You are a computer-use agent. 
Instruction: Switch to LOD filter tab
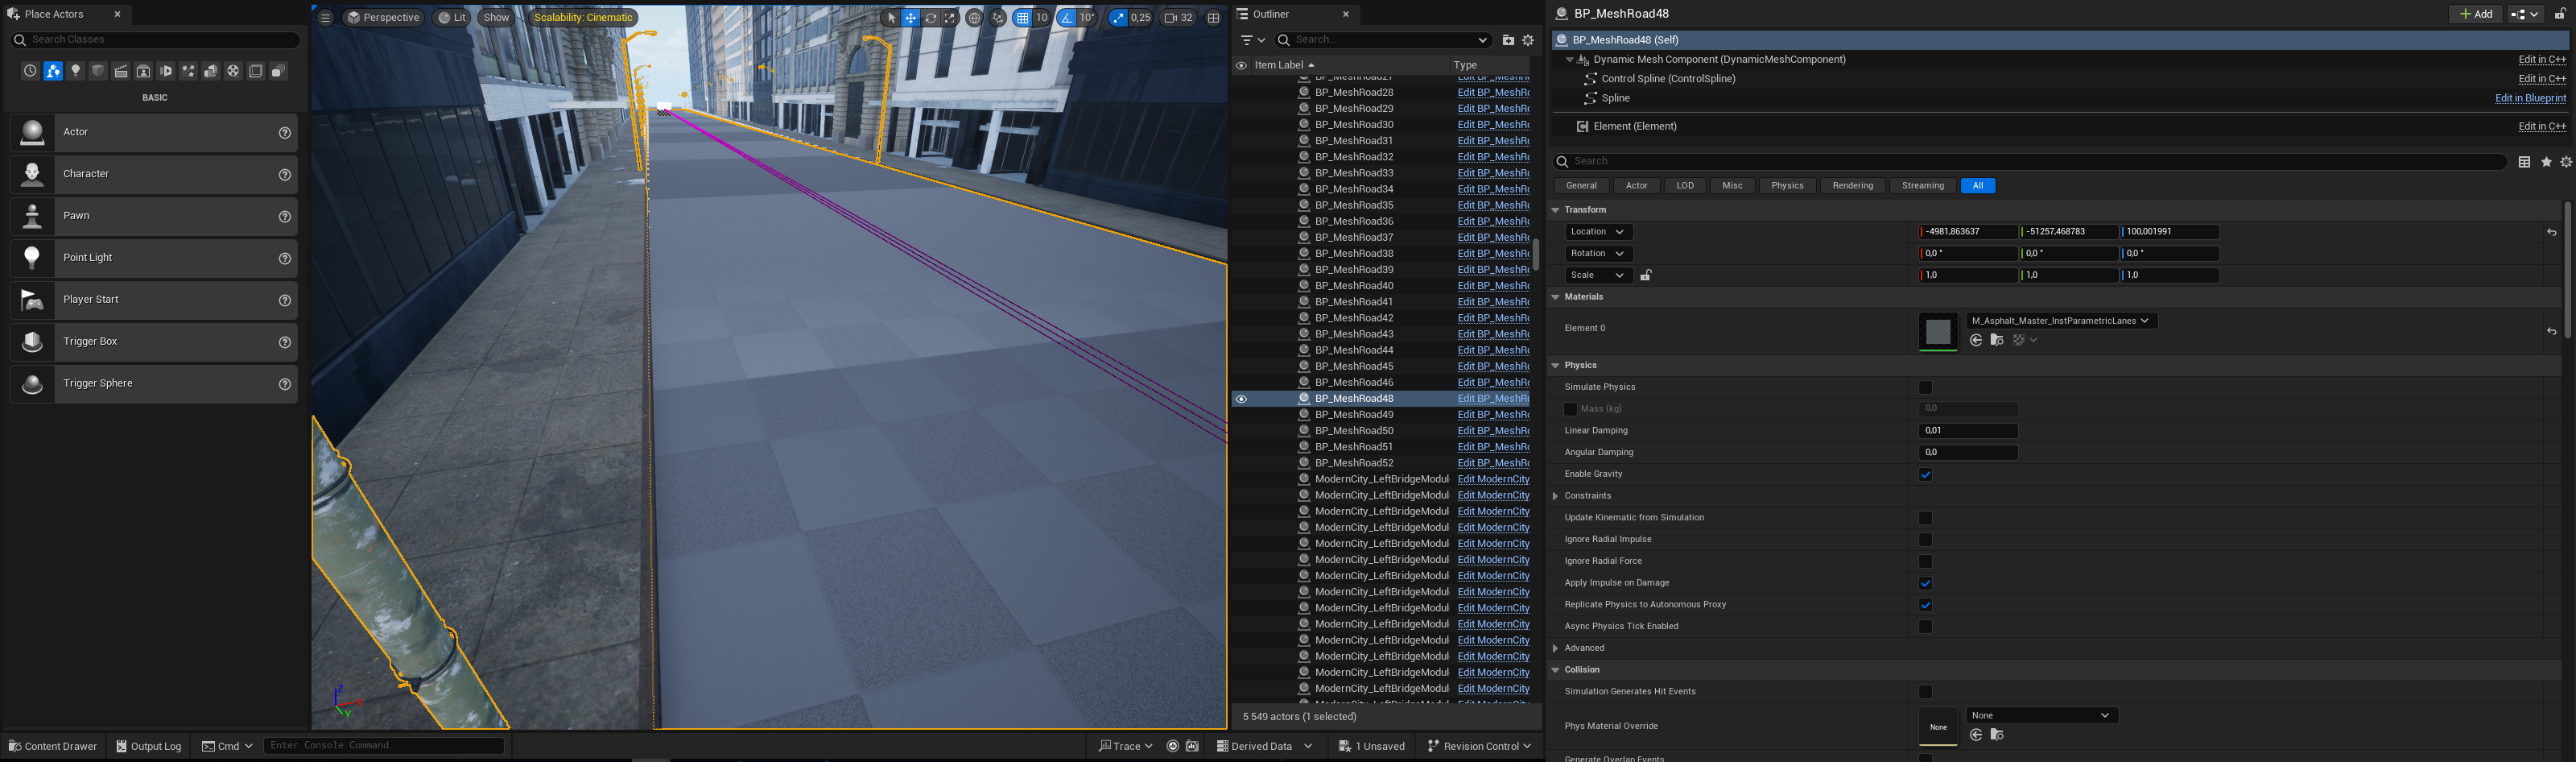coord(1685,186)
